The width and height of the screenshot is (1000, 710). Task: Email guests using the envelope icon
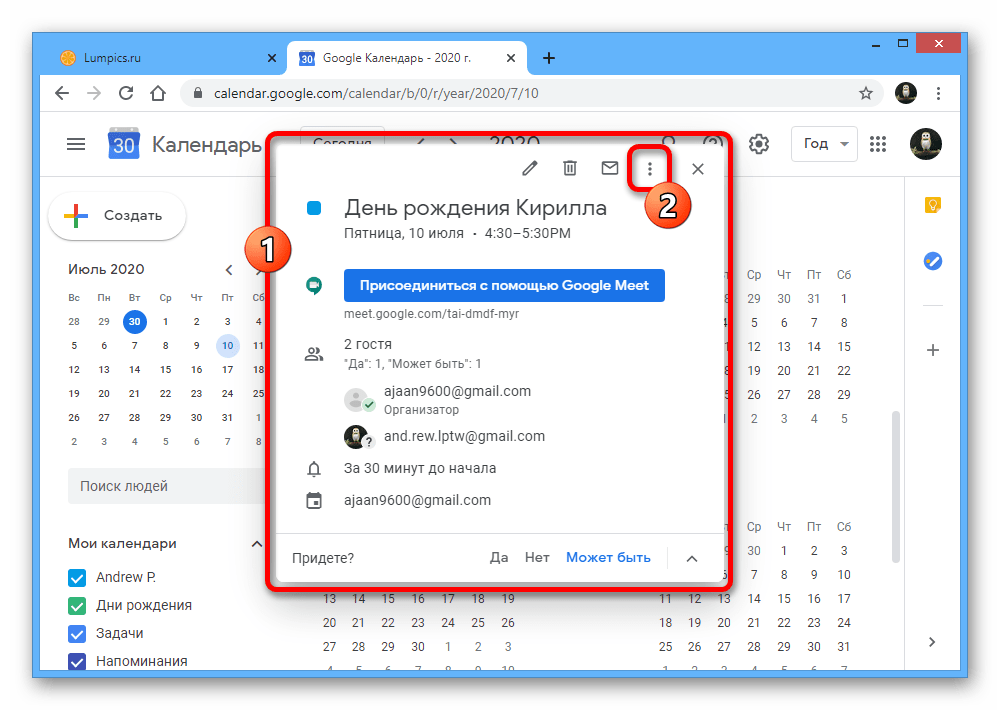[x=610, y=168]
